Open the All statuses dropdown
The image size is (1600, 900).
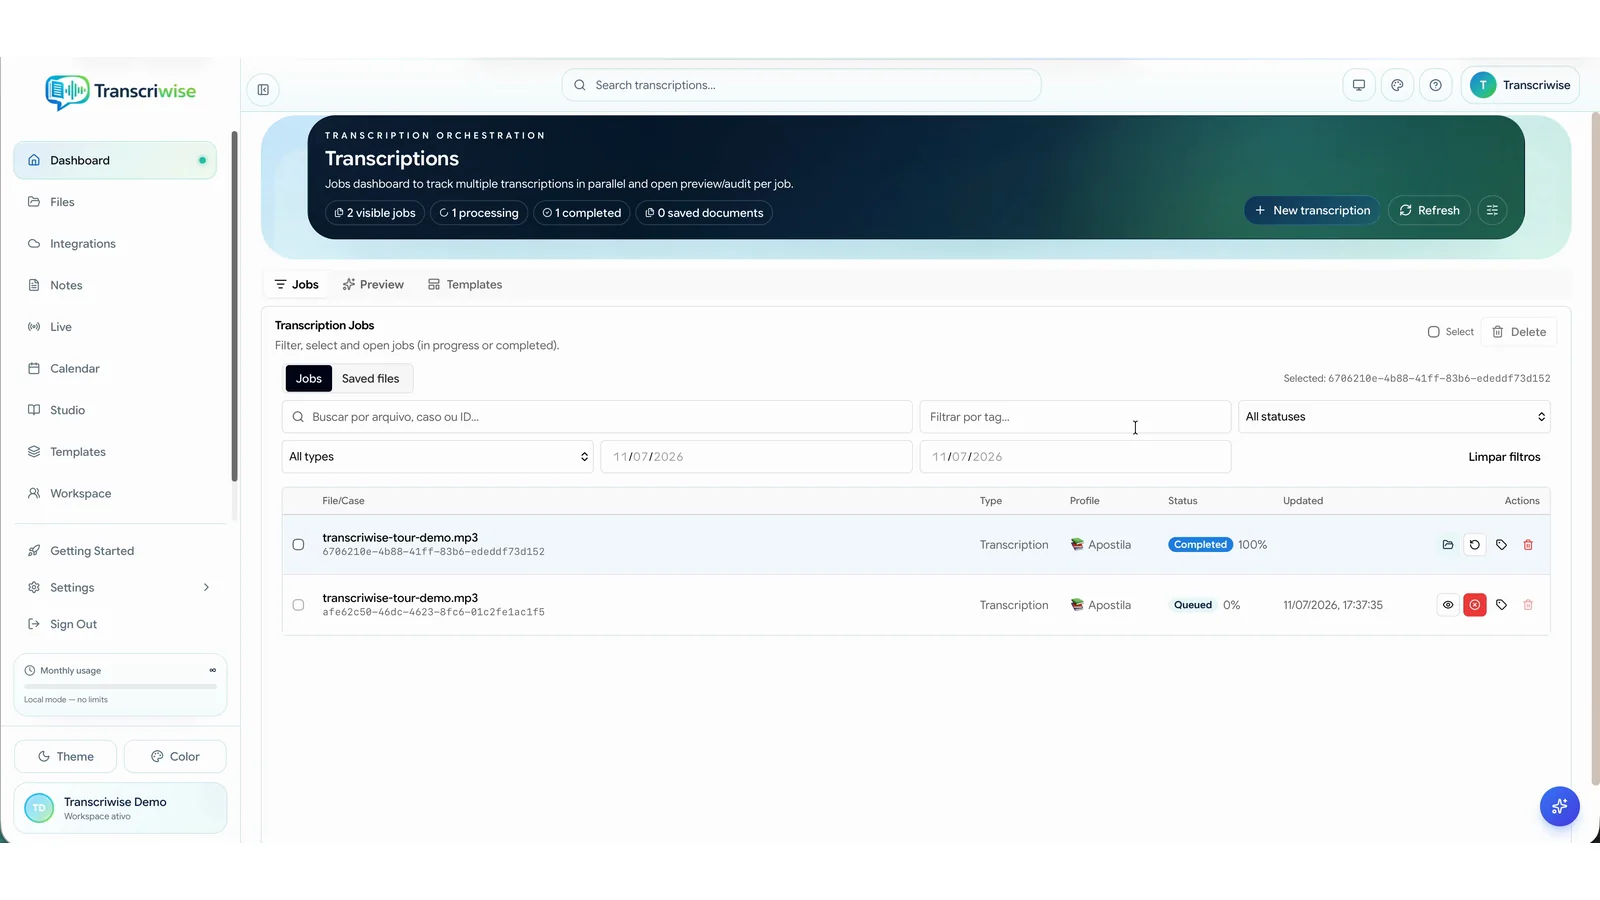tap(1394, 417)
